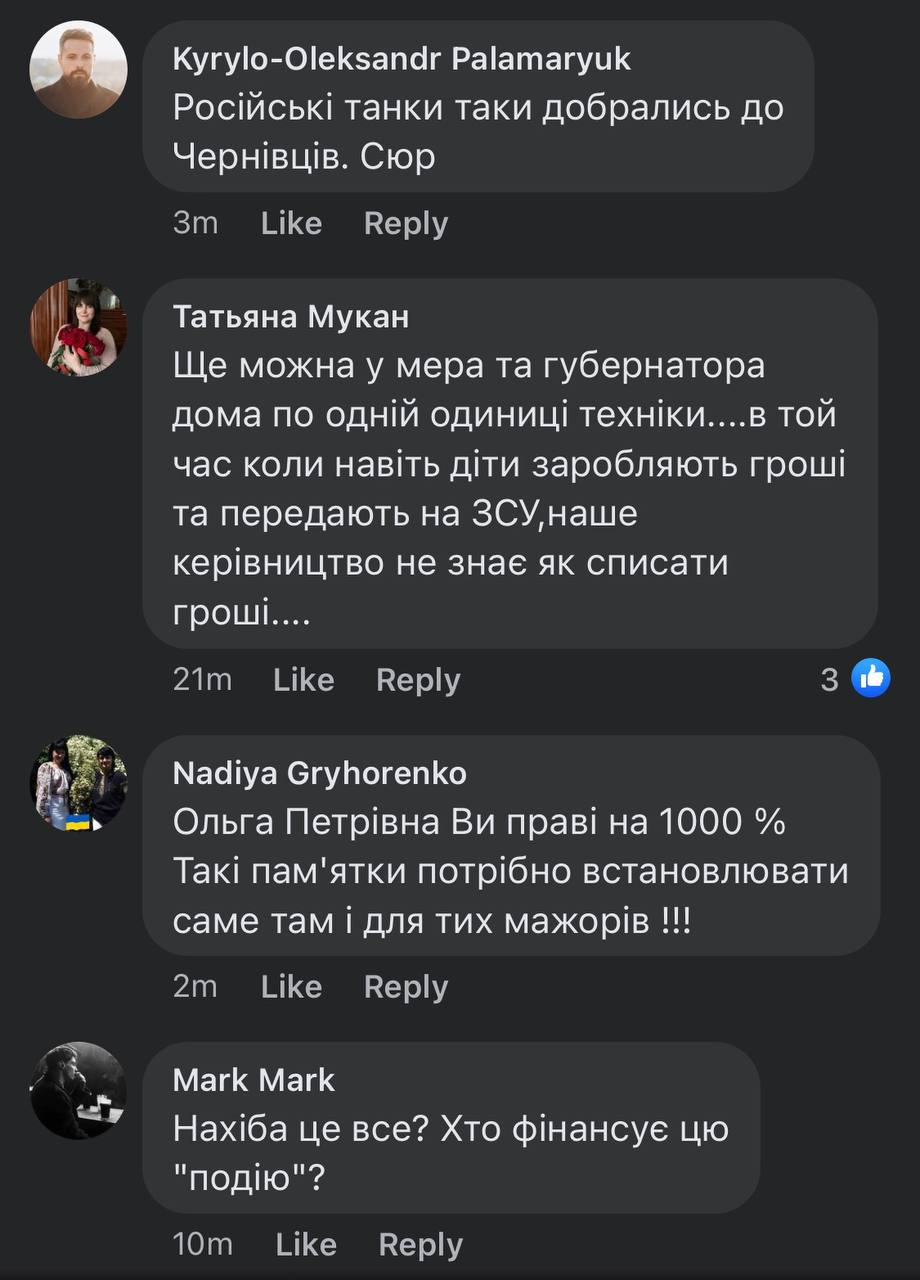Like Nadiya Gryhorenko's comment
This screenshot has height=1280, width=920.
click(291, 987)
